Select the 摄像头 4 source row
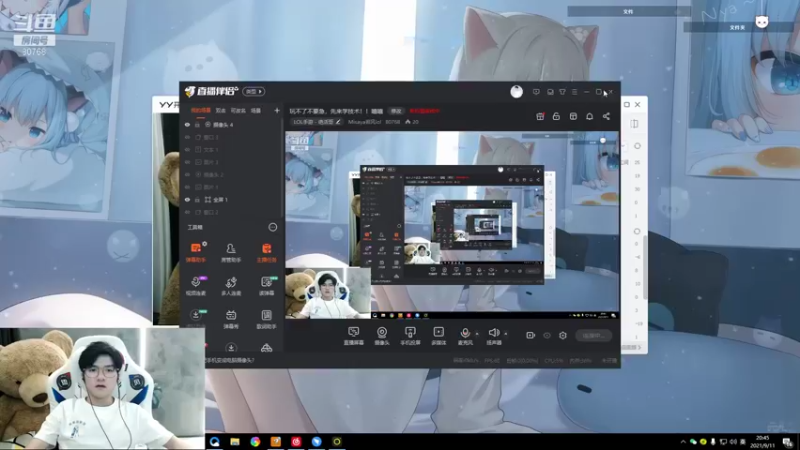Viewport: 800px width, 450px height. [231, 124]
